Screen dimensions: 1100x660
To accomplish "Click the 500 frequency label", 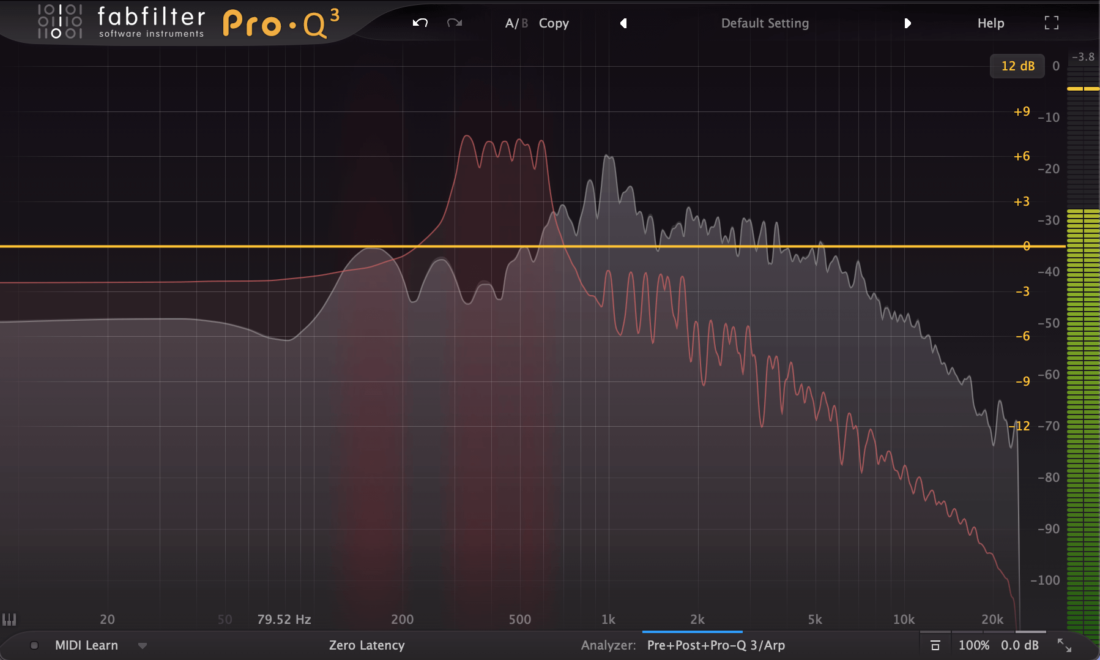I will [520, 619].
